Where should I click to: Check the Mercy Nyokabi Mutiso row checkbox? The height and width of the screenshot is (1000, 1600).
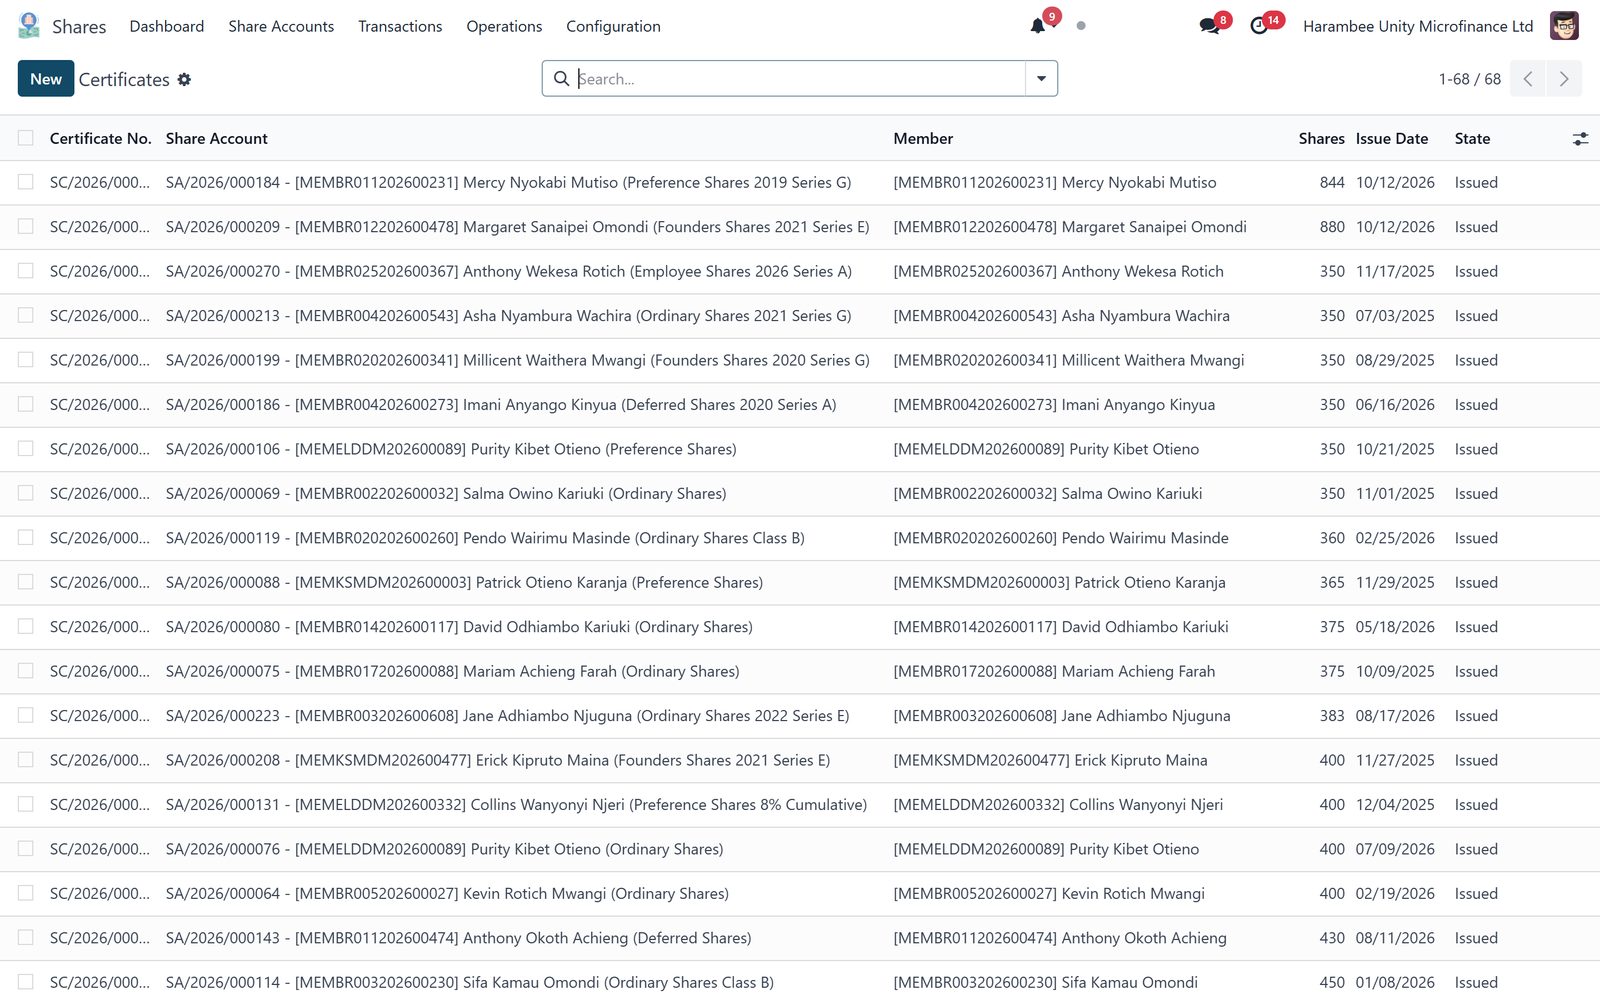tap(26, 182)
